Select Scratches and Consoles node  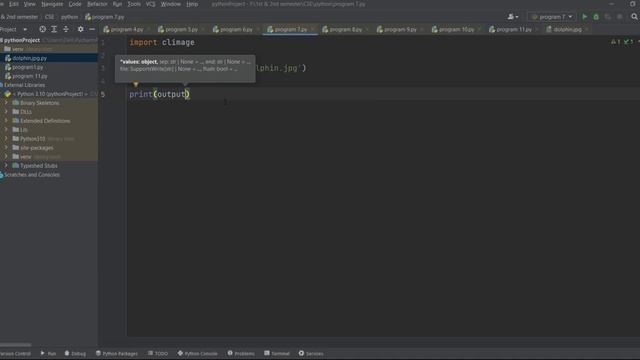coord(30,175)
